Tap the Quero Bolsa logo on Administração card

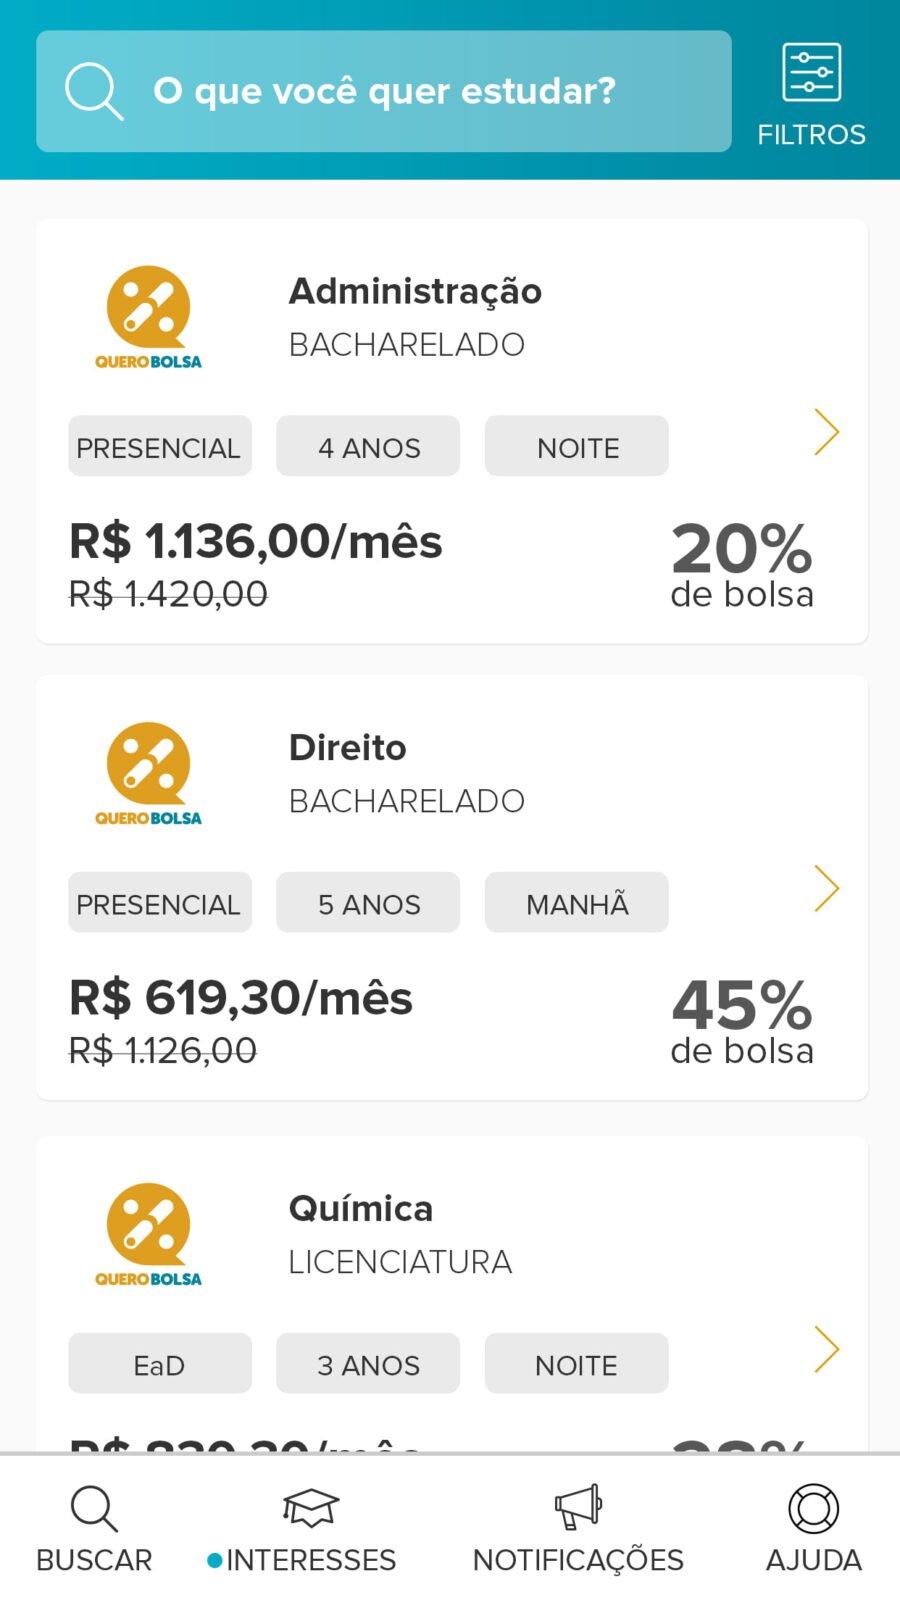click(149, 316)
